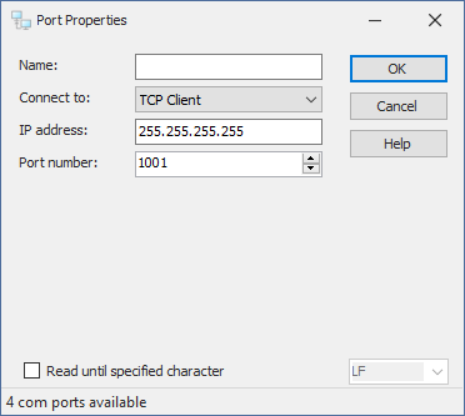465x416 pixels.
Task: Decrease port number with down spinner arrow
Action: coord(311,168)
